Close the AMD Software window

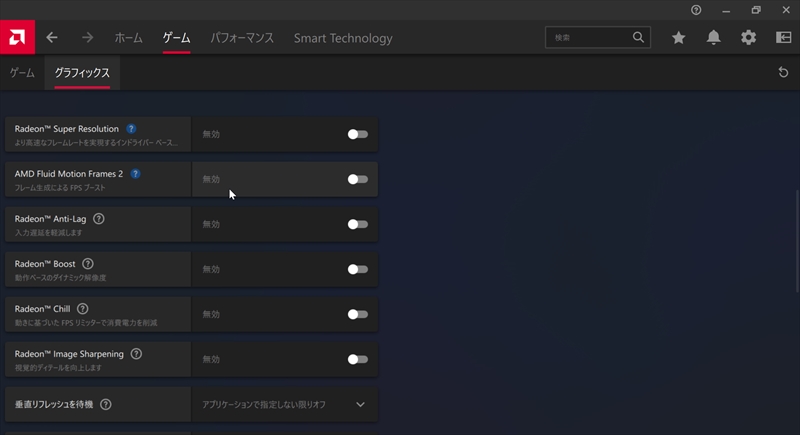(786, 10)
